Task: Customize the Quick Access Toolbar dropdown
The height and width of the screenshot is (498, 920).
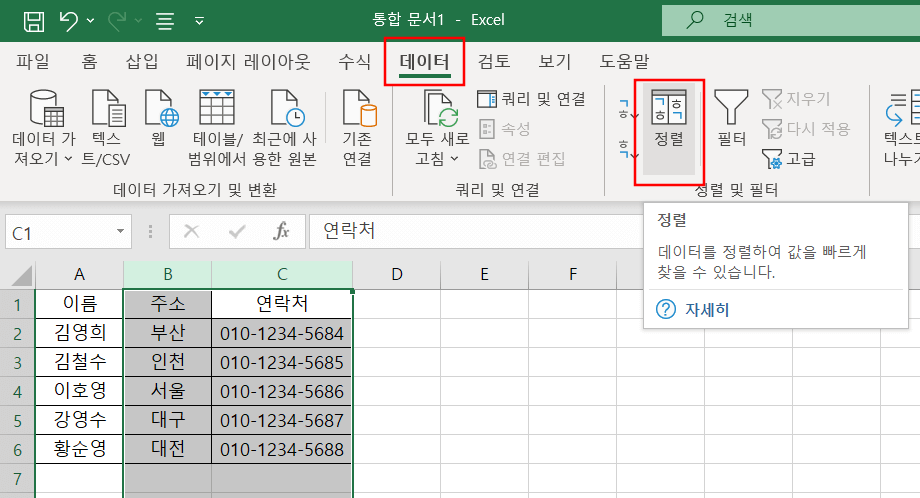Action: pyautogui.click(x=199, y=21)
